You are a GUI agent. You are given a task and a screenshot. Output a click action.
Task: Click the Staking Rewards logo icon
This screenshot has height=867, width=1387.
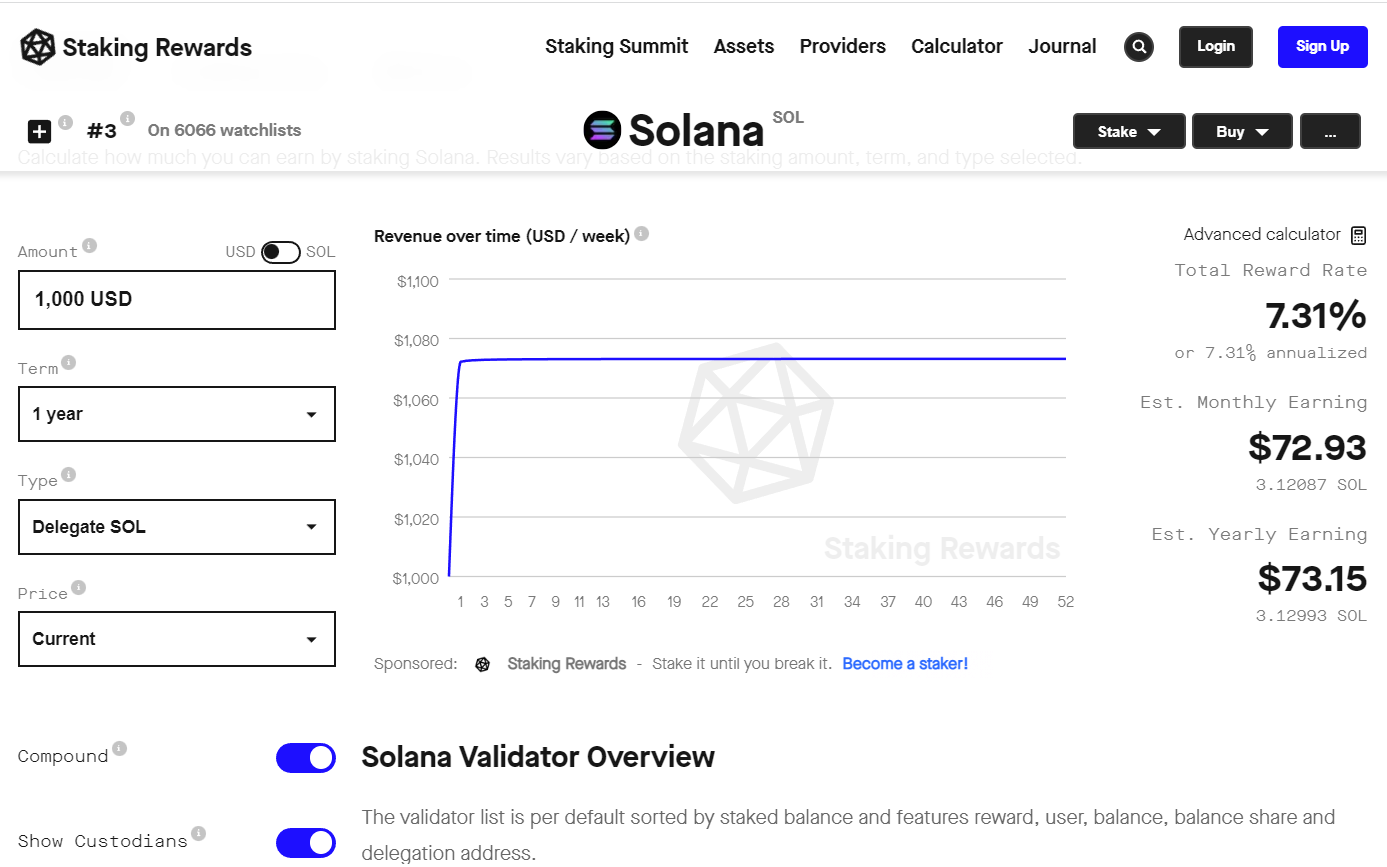coord(38,47)
